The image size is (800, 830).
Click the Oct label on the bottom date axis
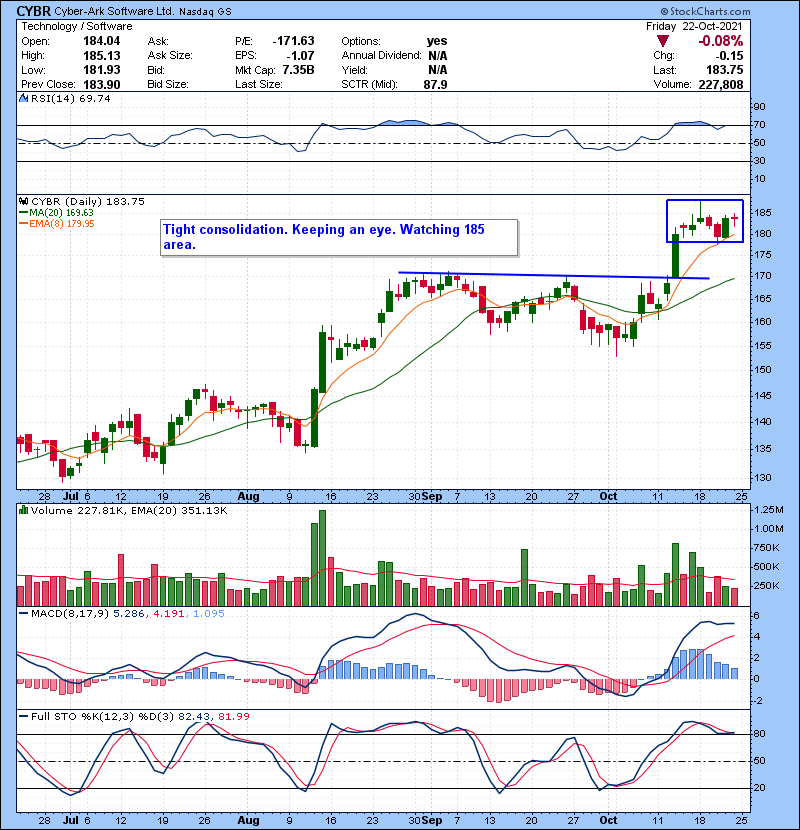608,820
